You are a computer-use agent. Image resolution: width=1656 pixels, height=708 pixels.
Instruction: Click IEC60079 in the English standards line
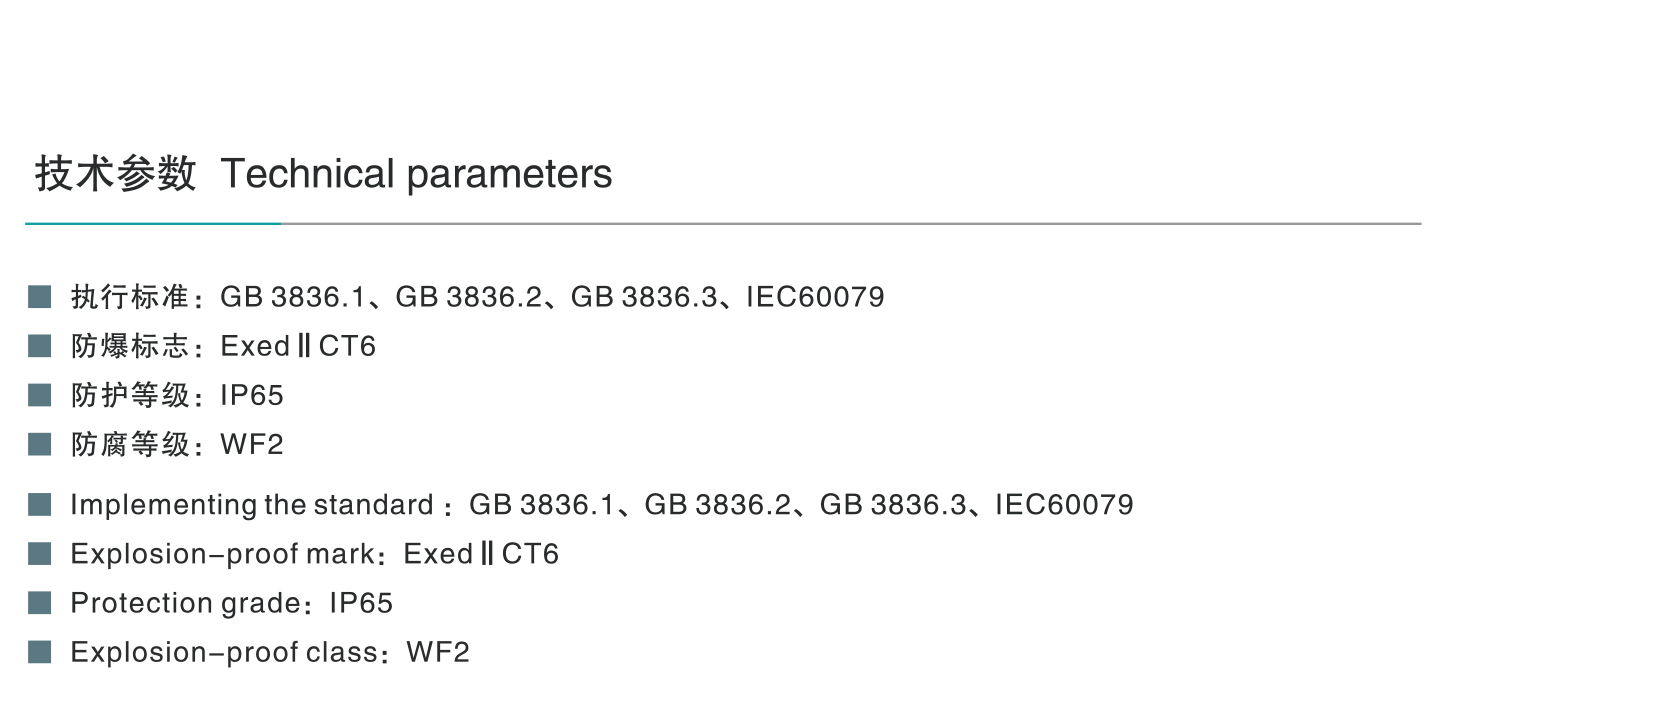click(1064, 505)
